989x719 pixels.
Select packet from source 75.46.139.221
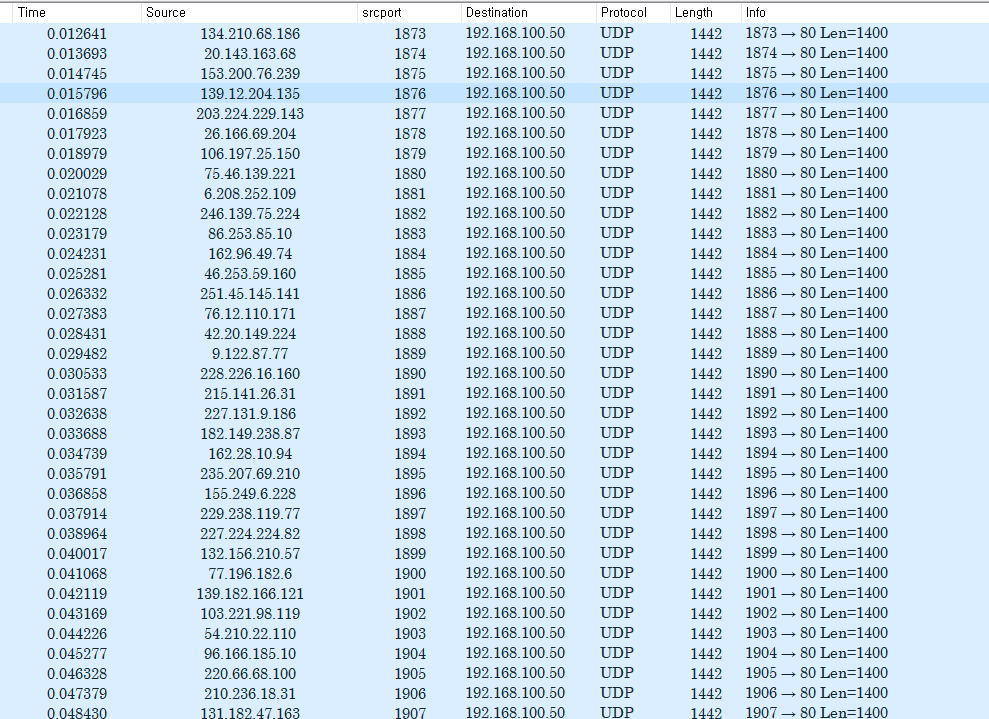(494, 173)
